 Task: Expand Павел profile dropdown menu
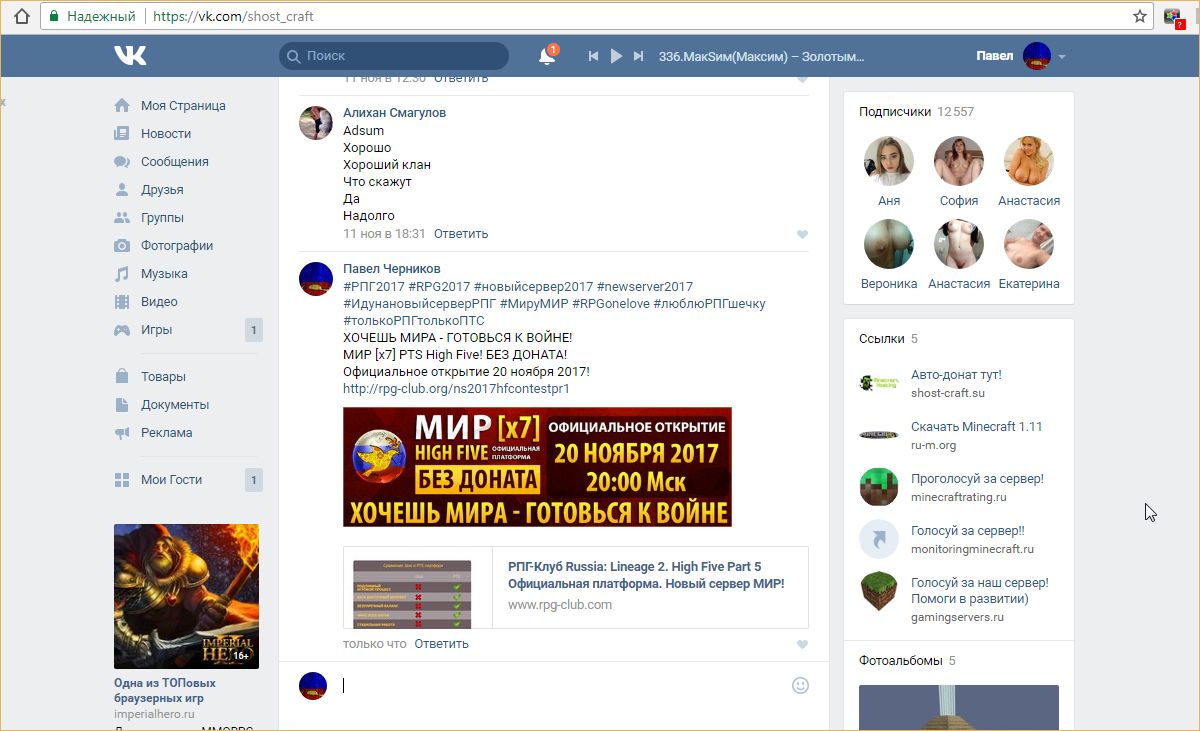pos(1061,57)
